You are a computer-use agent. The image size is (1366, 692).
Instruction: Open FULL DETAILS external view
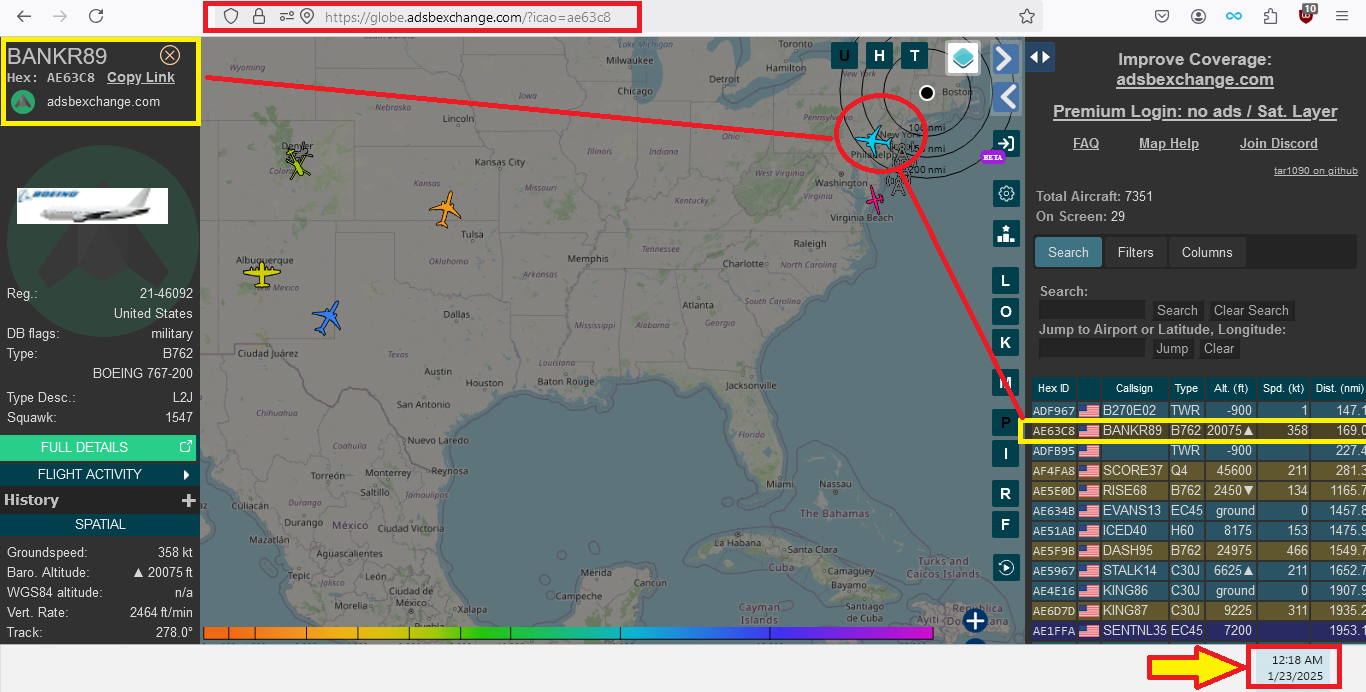tap(98, 447)
